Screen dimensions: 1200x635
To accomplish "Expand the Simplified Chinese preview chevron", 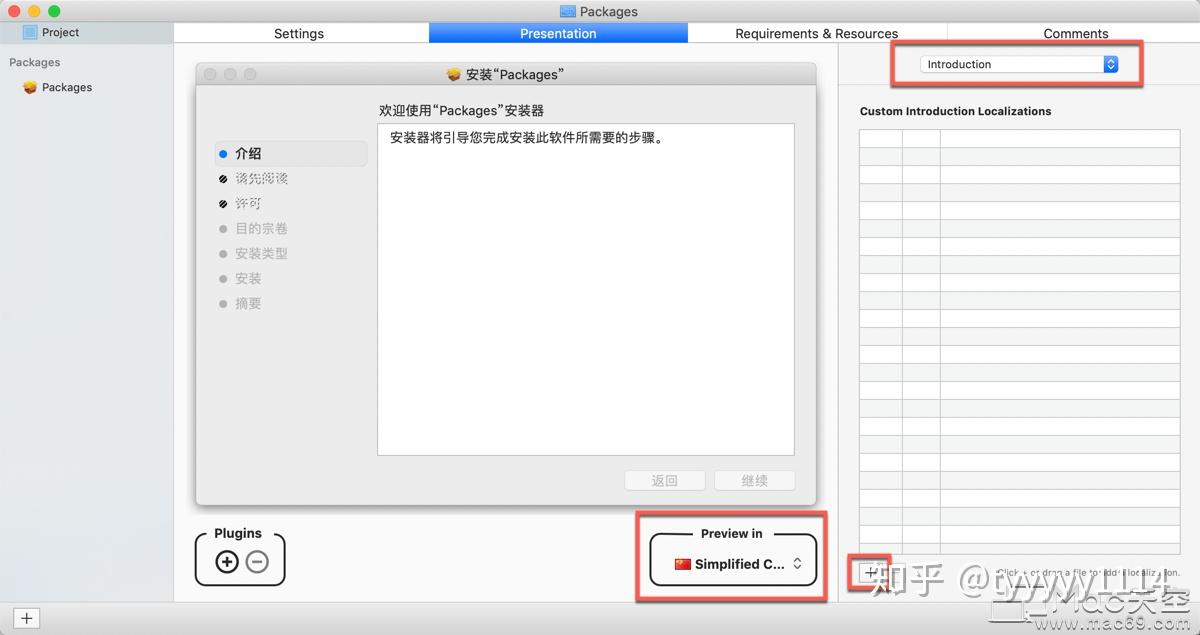I will tap(797, 564).
